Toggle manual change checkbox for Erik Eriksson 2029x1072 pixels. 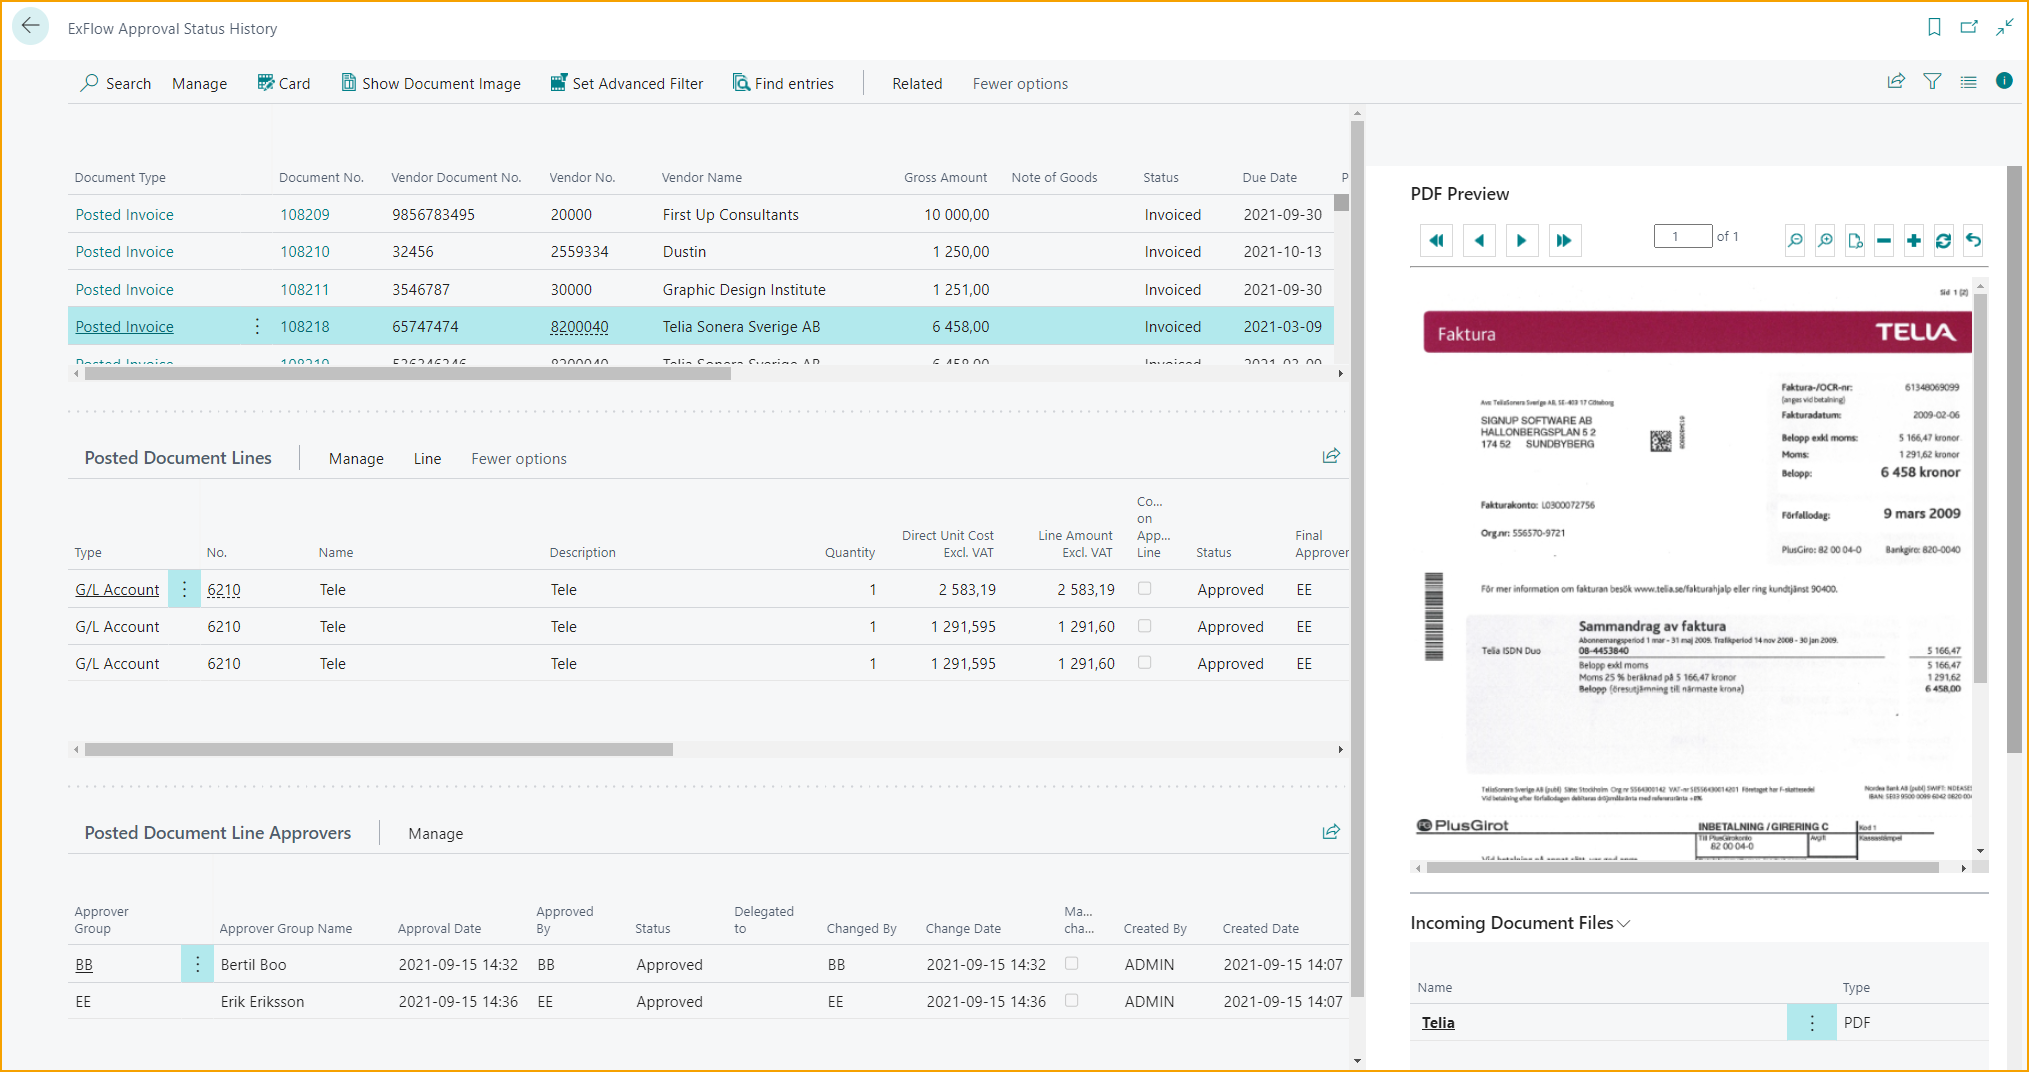1071,1001
